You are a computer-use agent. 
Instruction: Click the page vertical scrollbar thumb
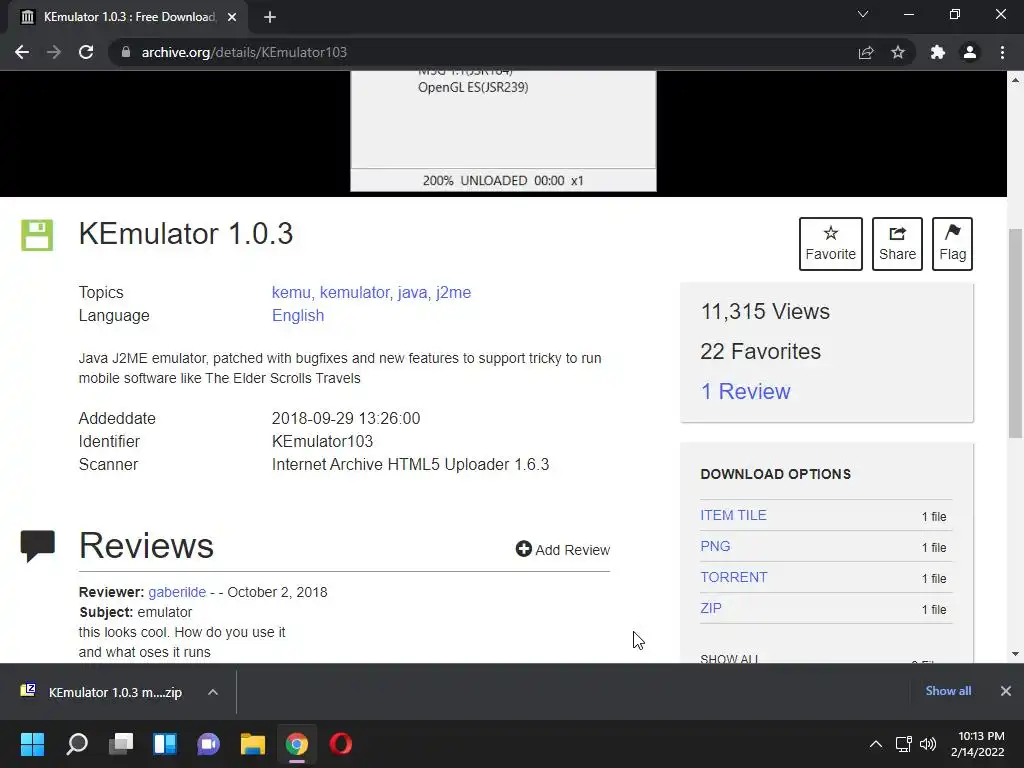[1015, 333]
